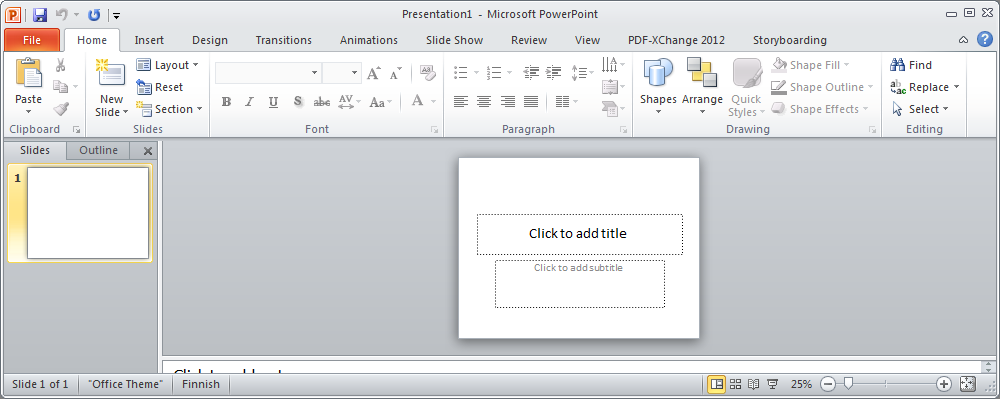Open the line spacing dropdown

[x=582, y=73]
